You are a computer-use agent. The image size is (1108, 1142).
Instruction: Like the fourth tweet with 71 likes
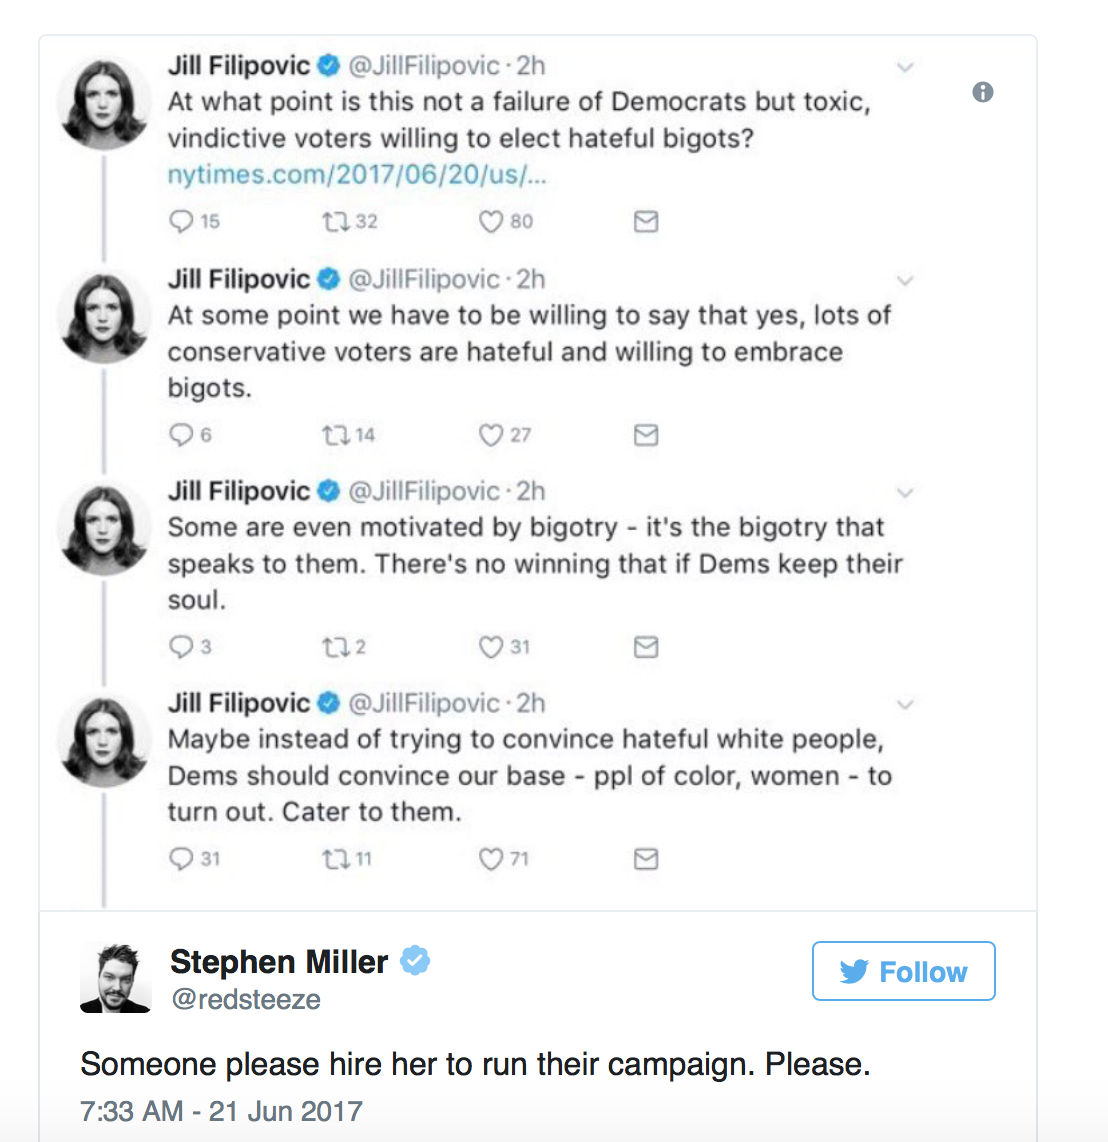click(490, 859)
